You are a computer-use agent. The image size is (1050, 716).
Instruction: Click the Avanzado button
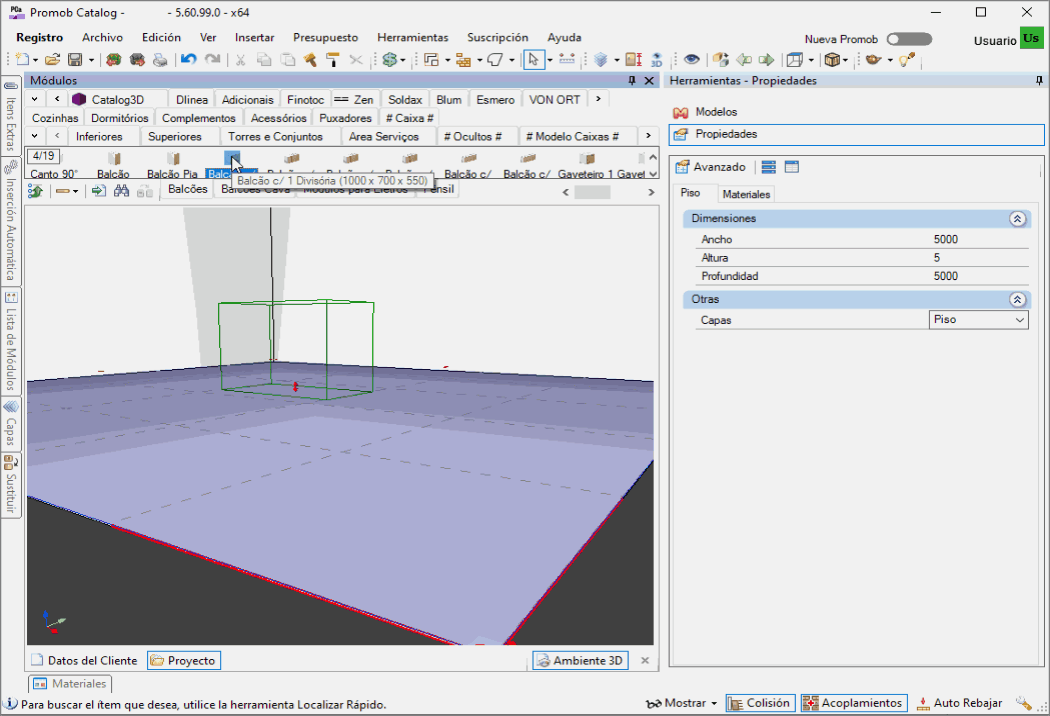click(710, 167)
